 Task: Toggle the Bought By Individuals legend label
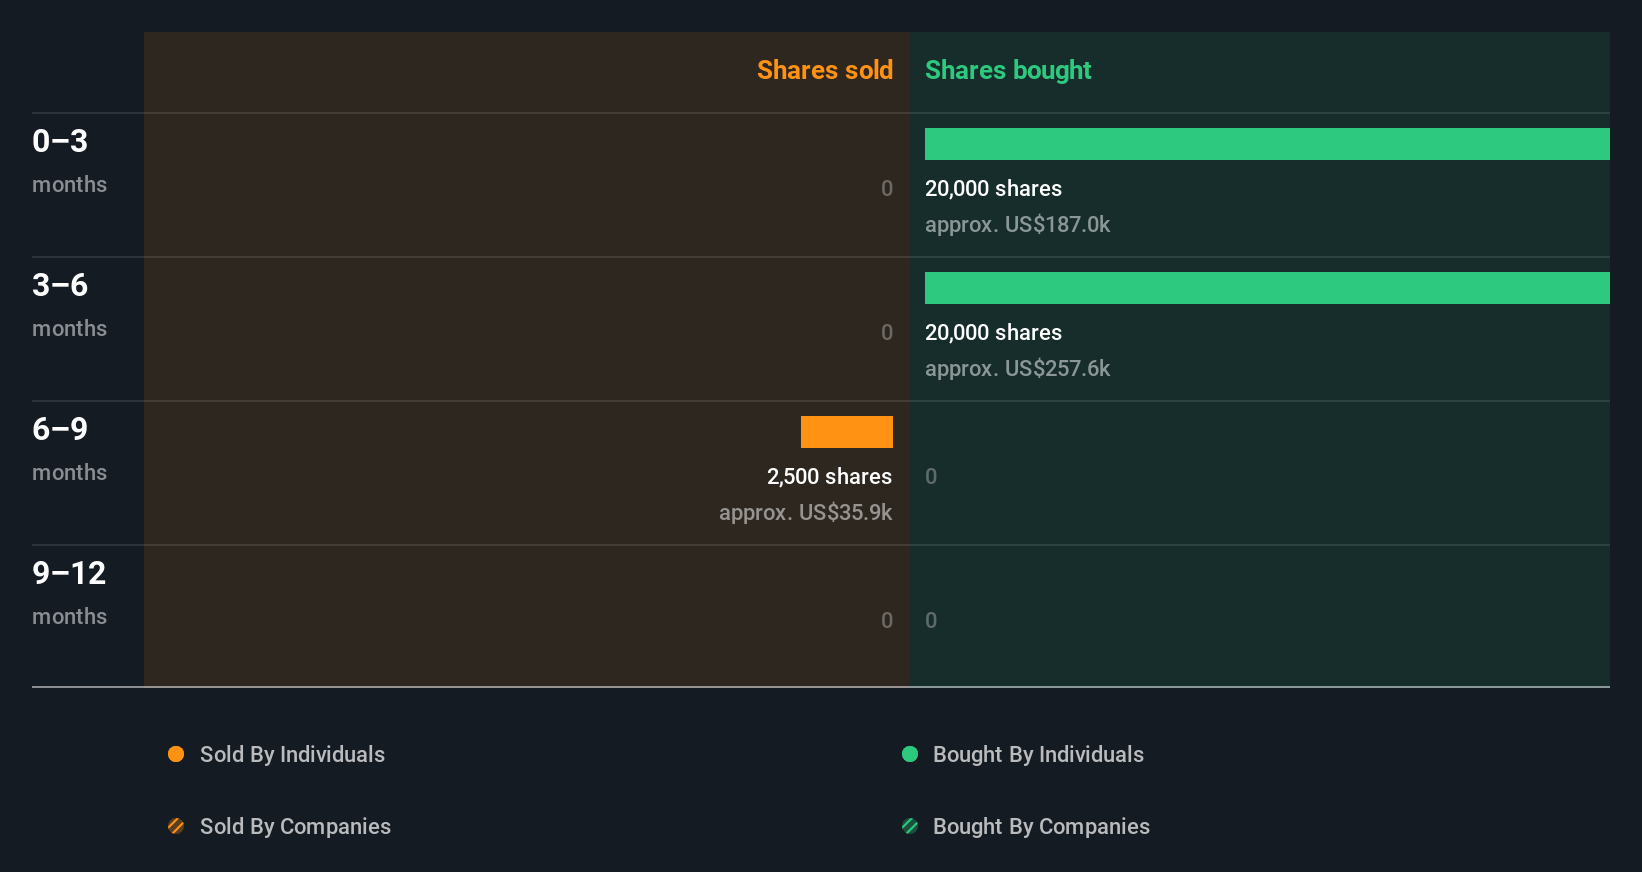[1038, 754]
